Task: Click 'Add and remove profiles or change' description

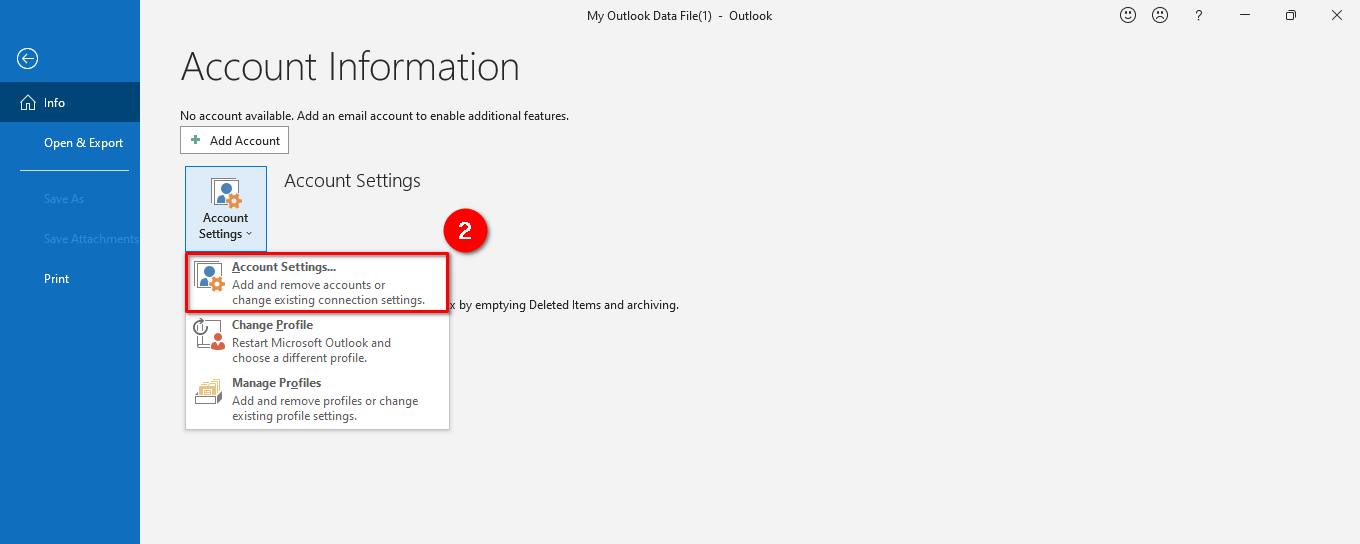Action: tap(325, 401)
